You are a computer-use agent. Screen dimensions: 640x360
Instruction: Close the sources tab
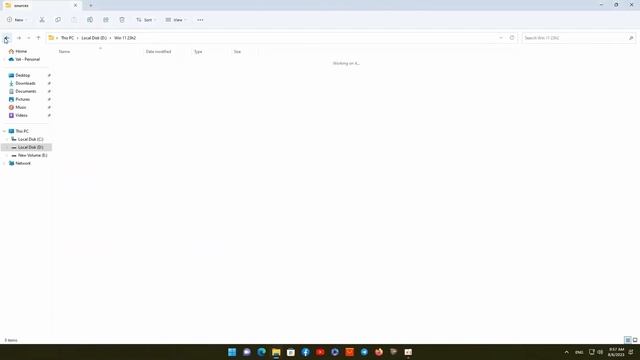pyautogui.click(x=75, y=6)
